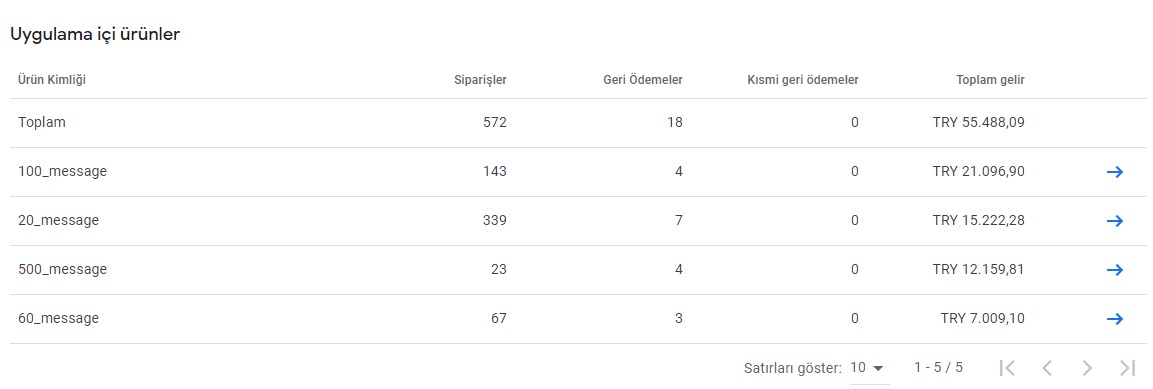This screenshot has height=389, width=1153.
Task: Select the 60_message product ID
Action: click(x=58, y=318)
